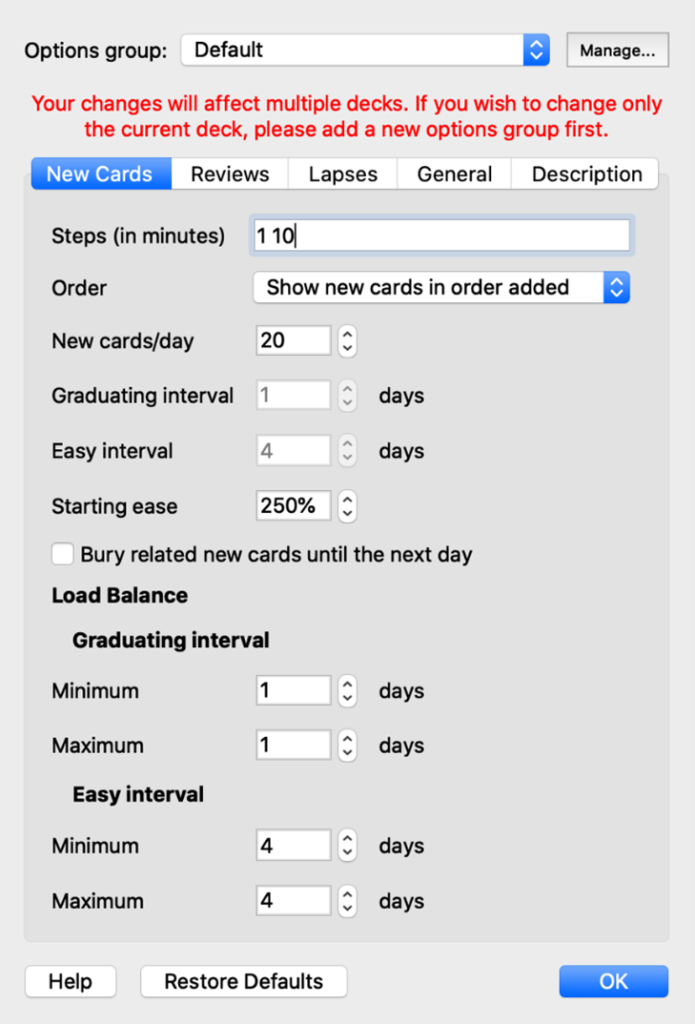Enable Bury related new cards checkbox
Viewport: 695px width, 1024px height.
tap(63, 554)
